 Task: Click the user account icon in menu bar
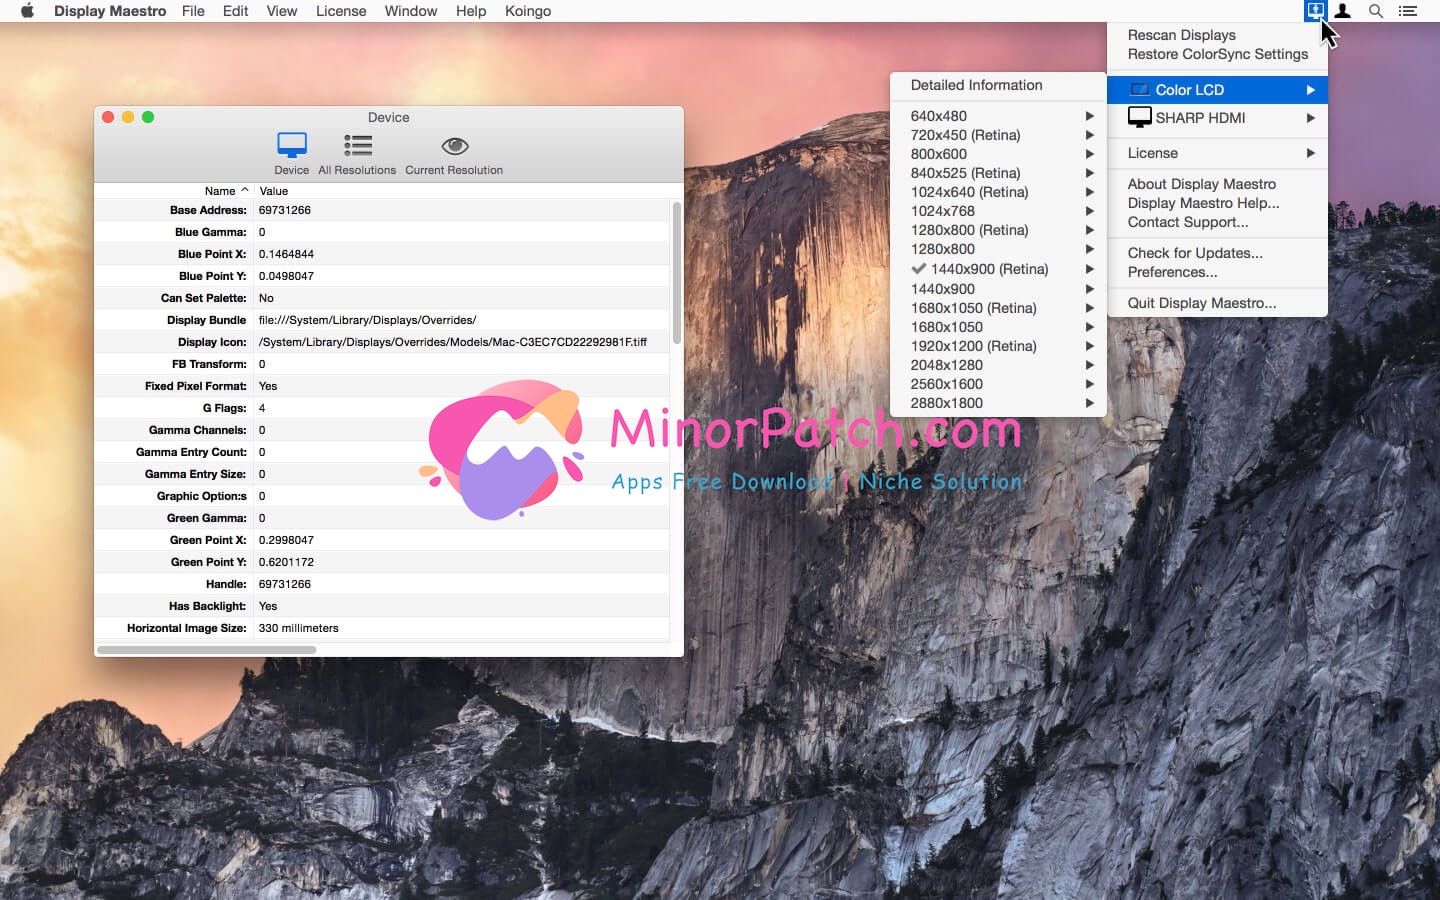point(1344,11)
